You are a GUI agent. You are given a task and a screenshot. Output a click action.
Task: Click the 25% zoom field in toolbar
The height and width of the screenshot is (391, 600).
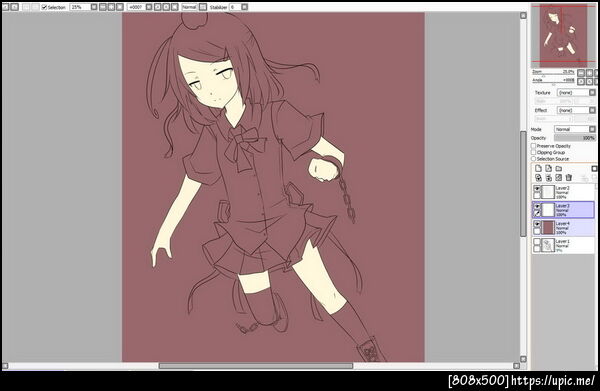(80, 7)
